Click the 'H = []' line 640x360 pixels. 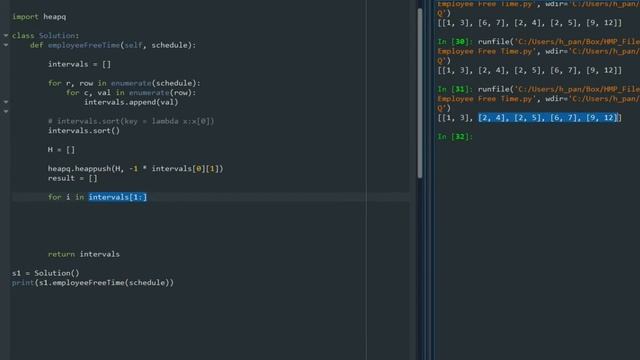(x=61, y=149)
